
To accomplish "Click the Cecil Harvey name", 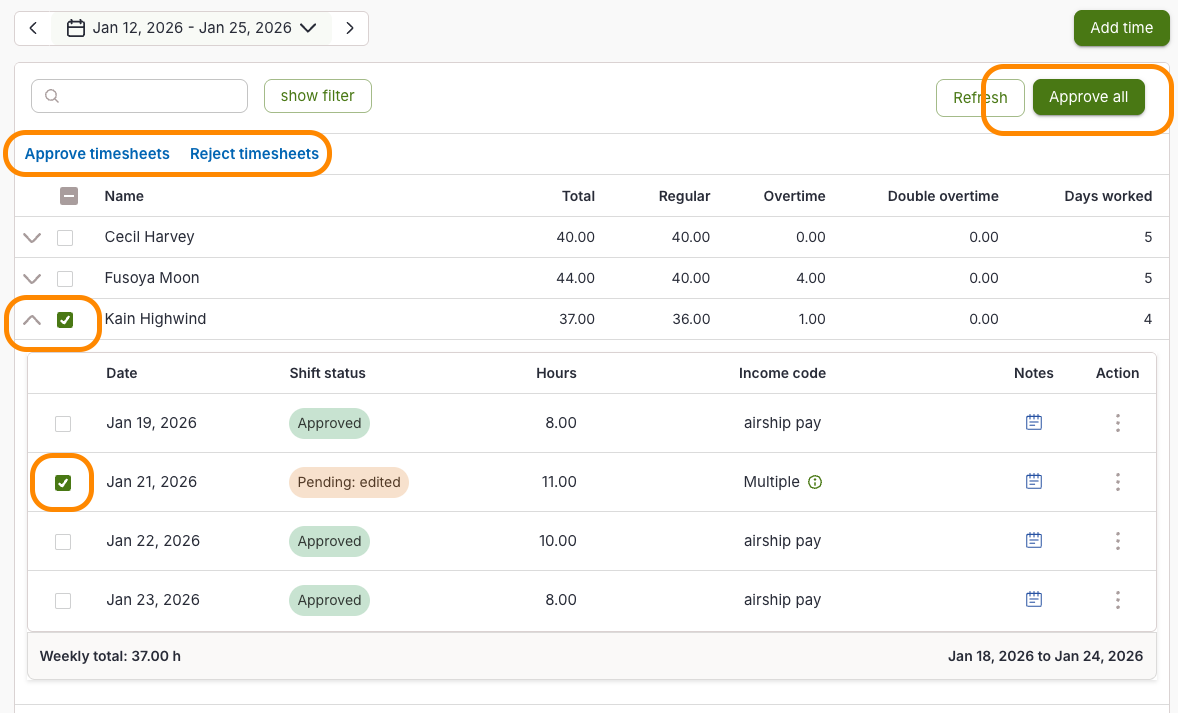I will point(150,237).
